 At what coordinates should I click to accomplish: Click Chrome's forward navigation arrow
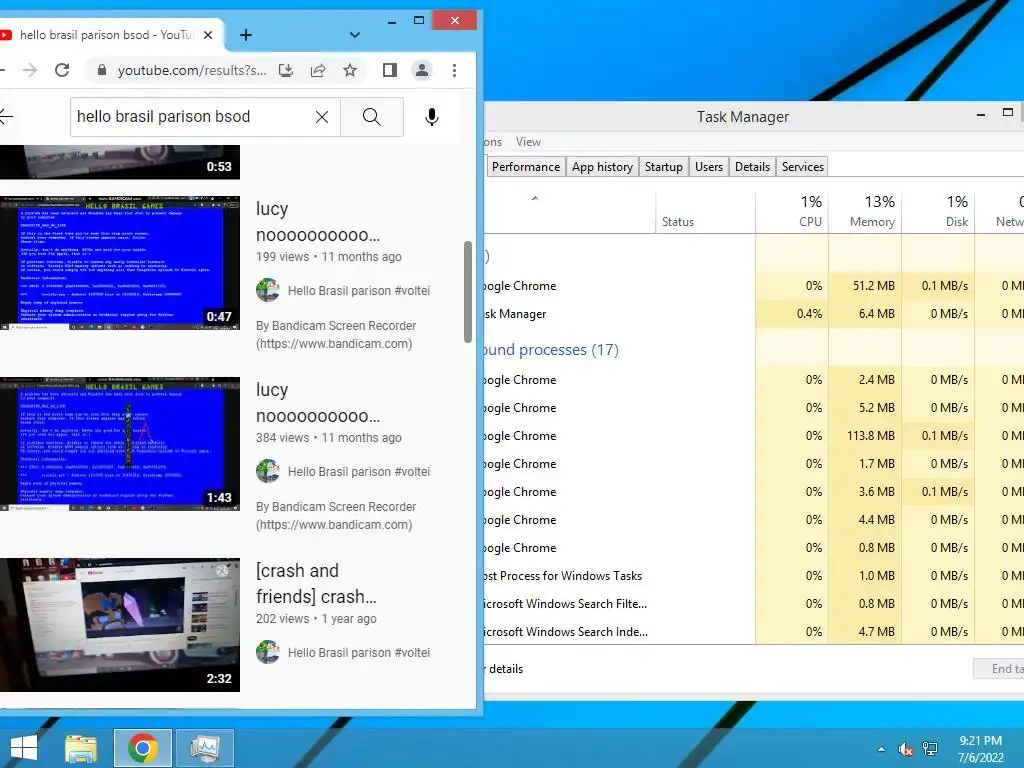tap(30, 70)
